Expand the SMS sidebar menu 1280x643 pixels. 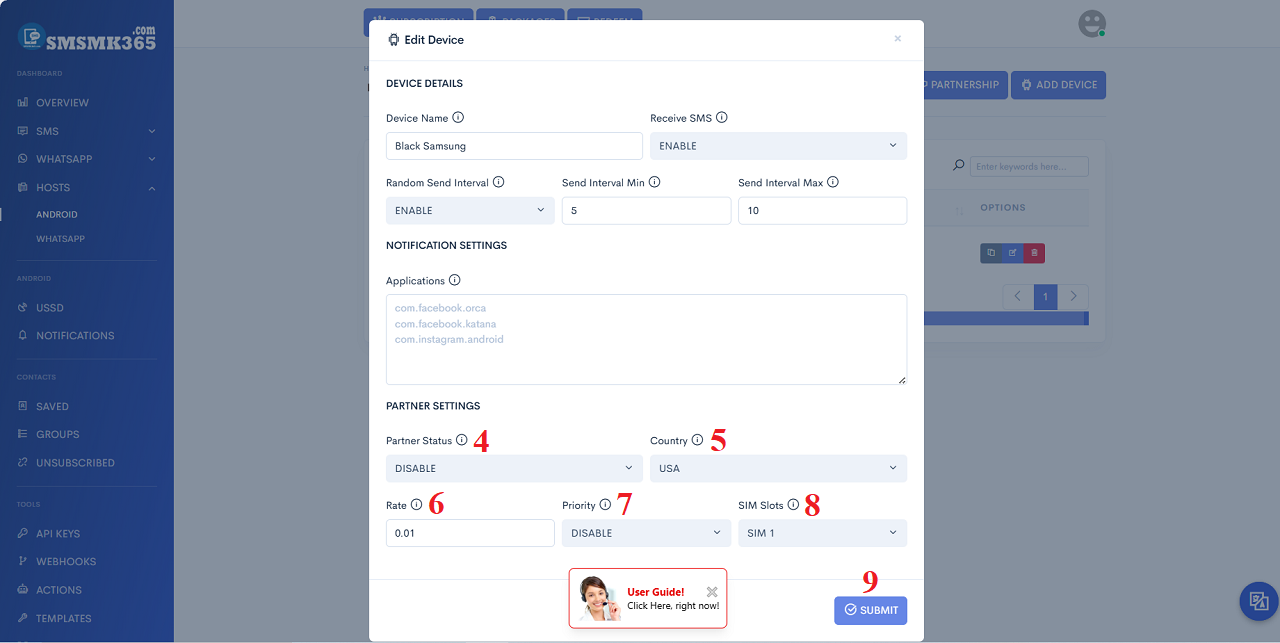click(87, 131)
